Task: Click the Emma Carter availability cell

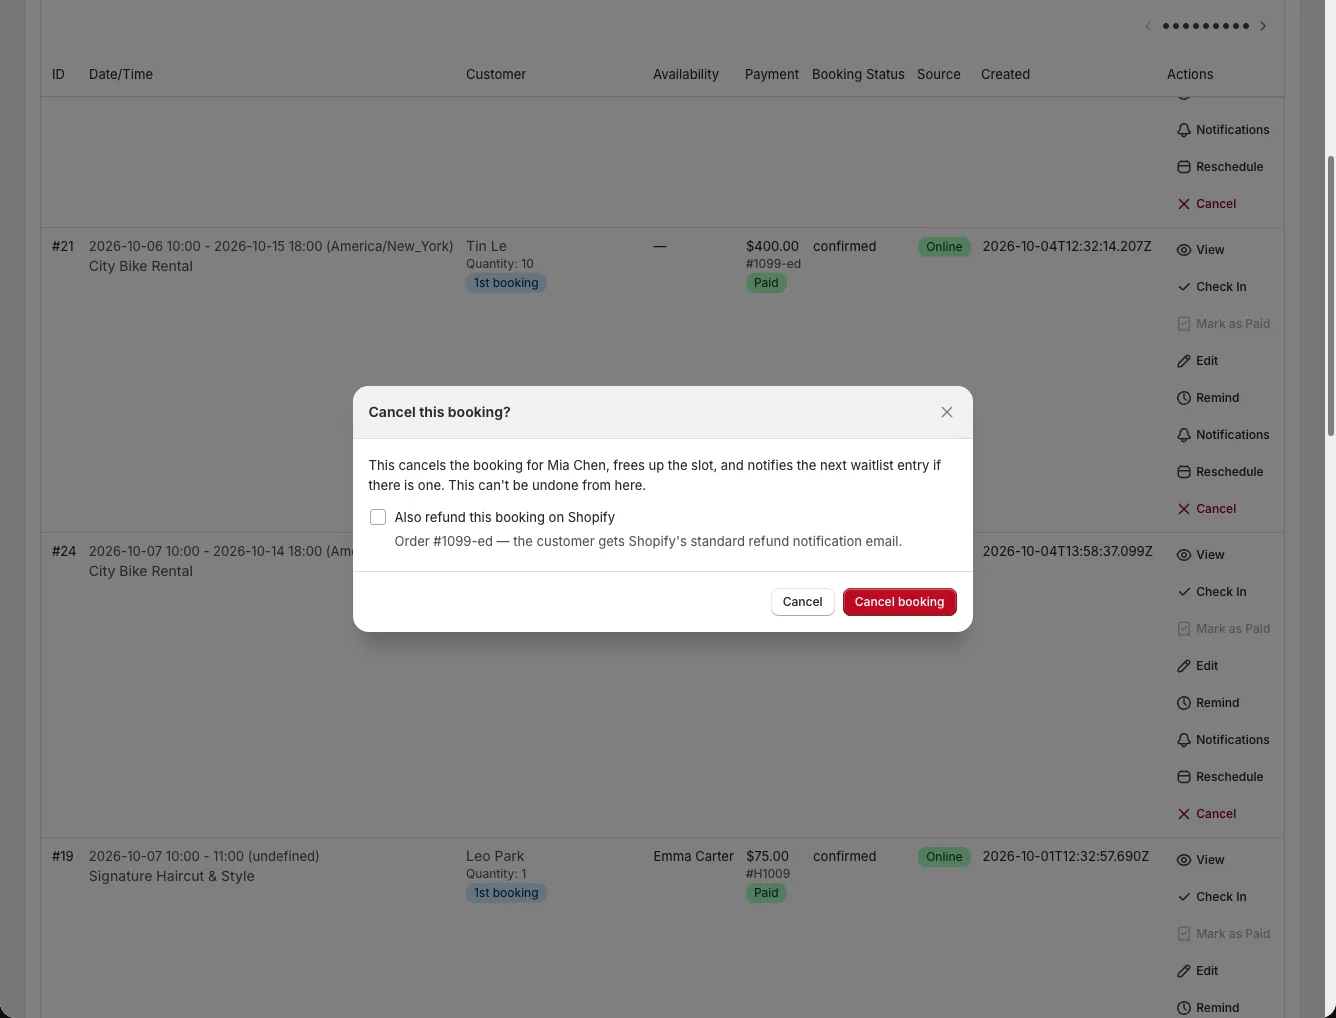Action: click(693, 856)
